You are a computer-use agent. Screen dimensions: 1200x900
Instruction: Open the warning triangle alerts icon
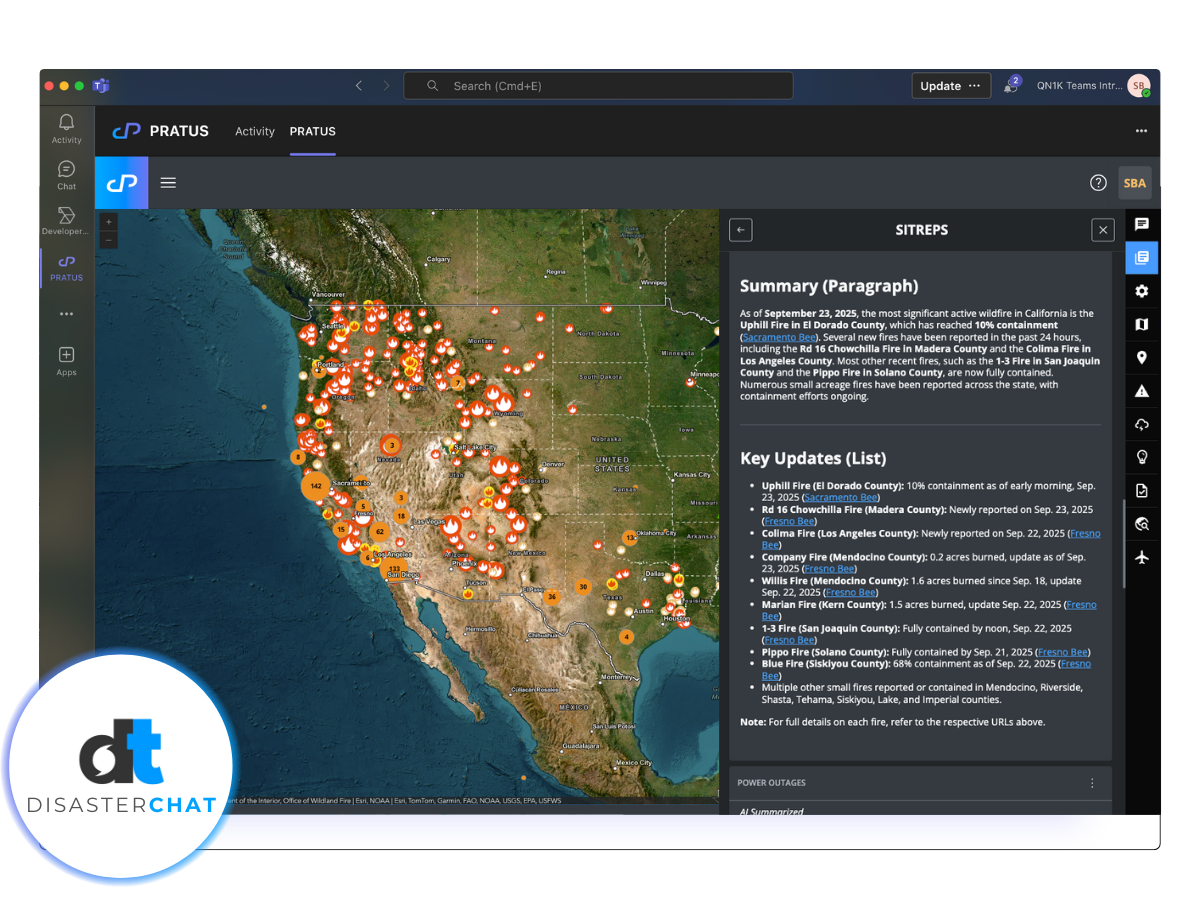(1141, 391)
